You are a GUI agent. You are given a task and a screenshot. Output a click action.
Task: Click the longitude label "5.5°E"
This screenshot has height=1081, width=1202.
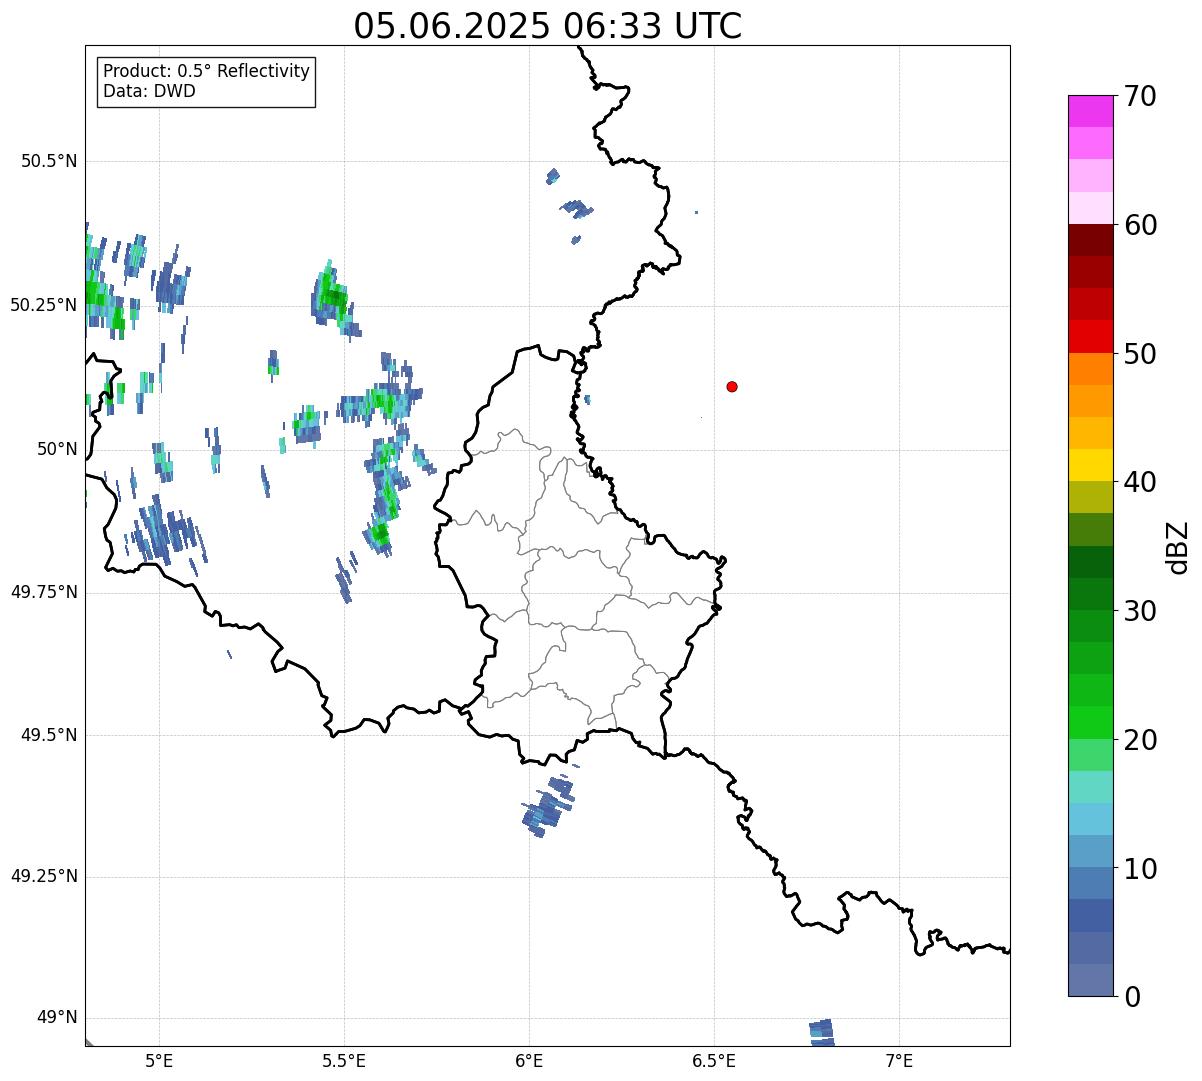pos(345,1060)
